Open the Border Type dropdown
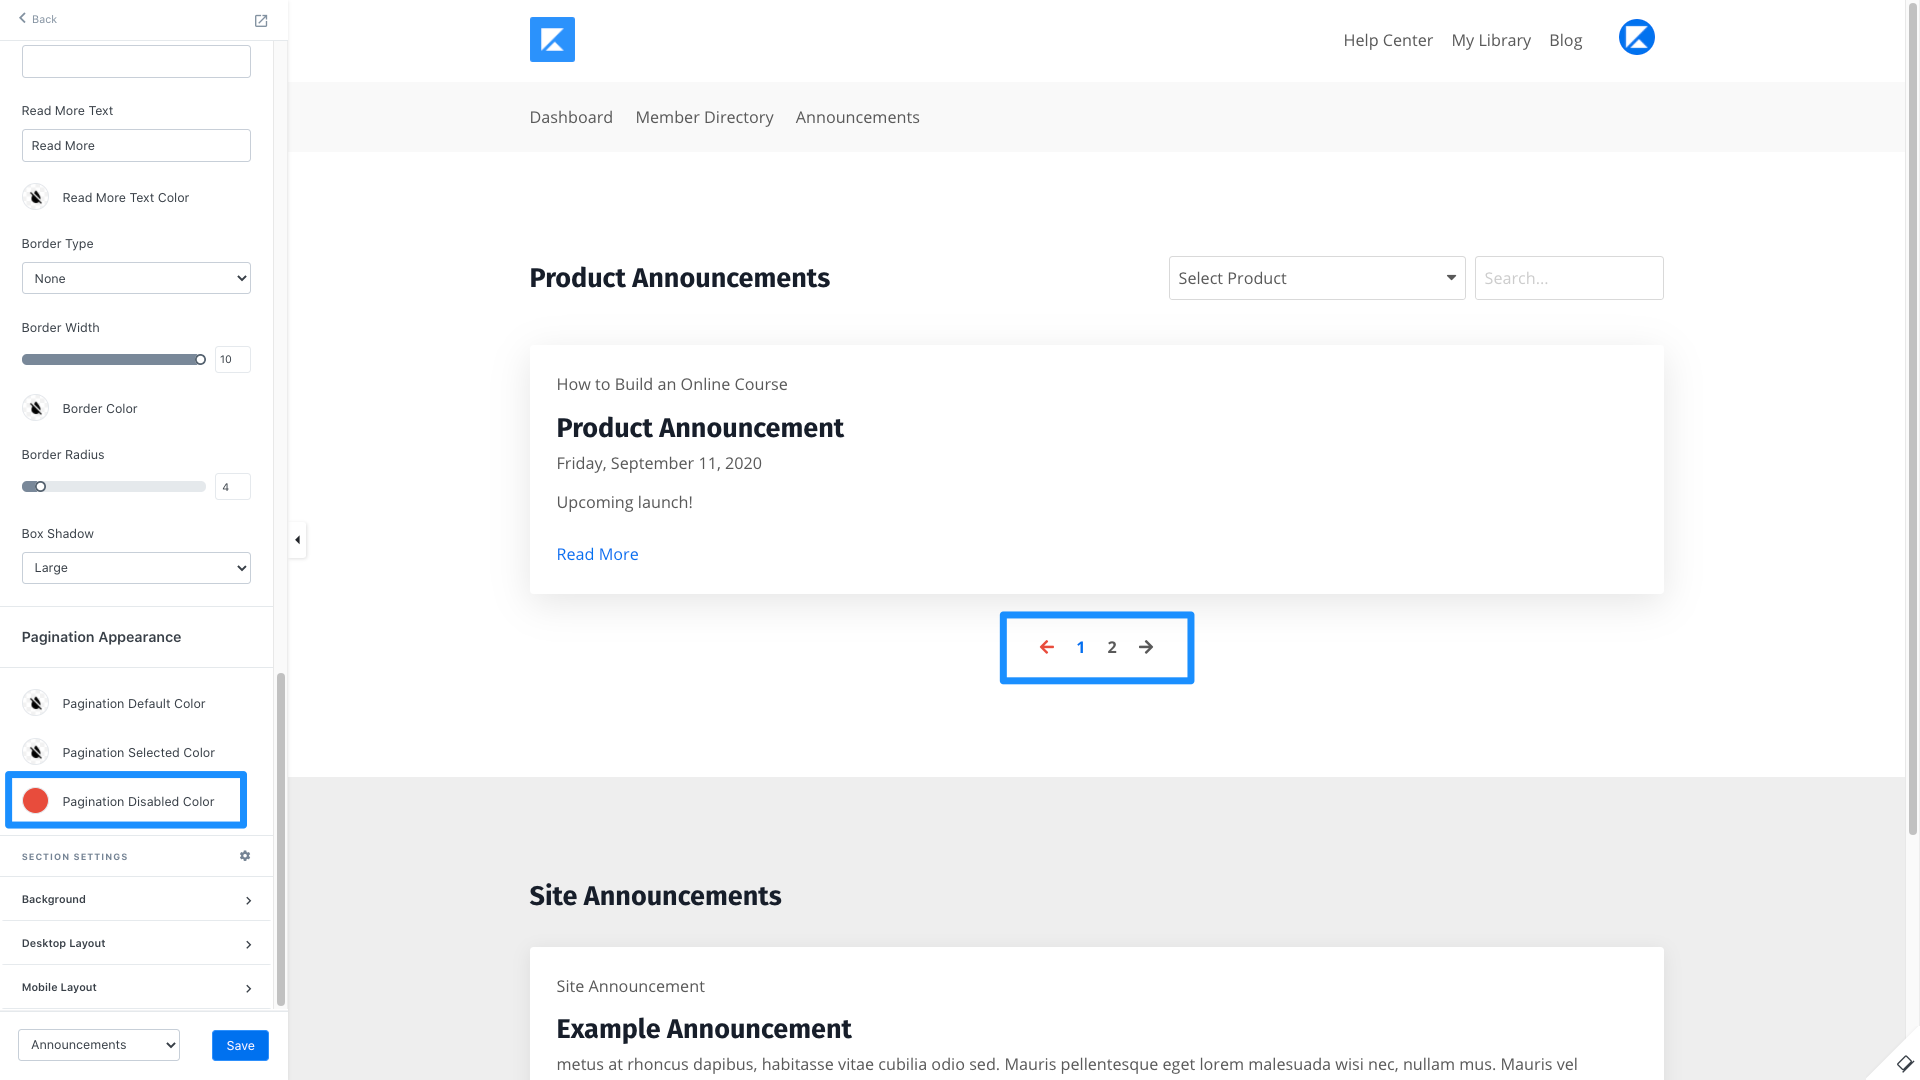1920x1080 pixels. pos(136,278)
